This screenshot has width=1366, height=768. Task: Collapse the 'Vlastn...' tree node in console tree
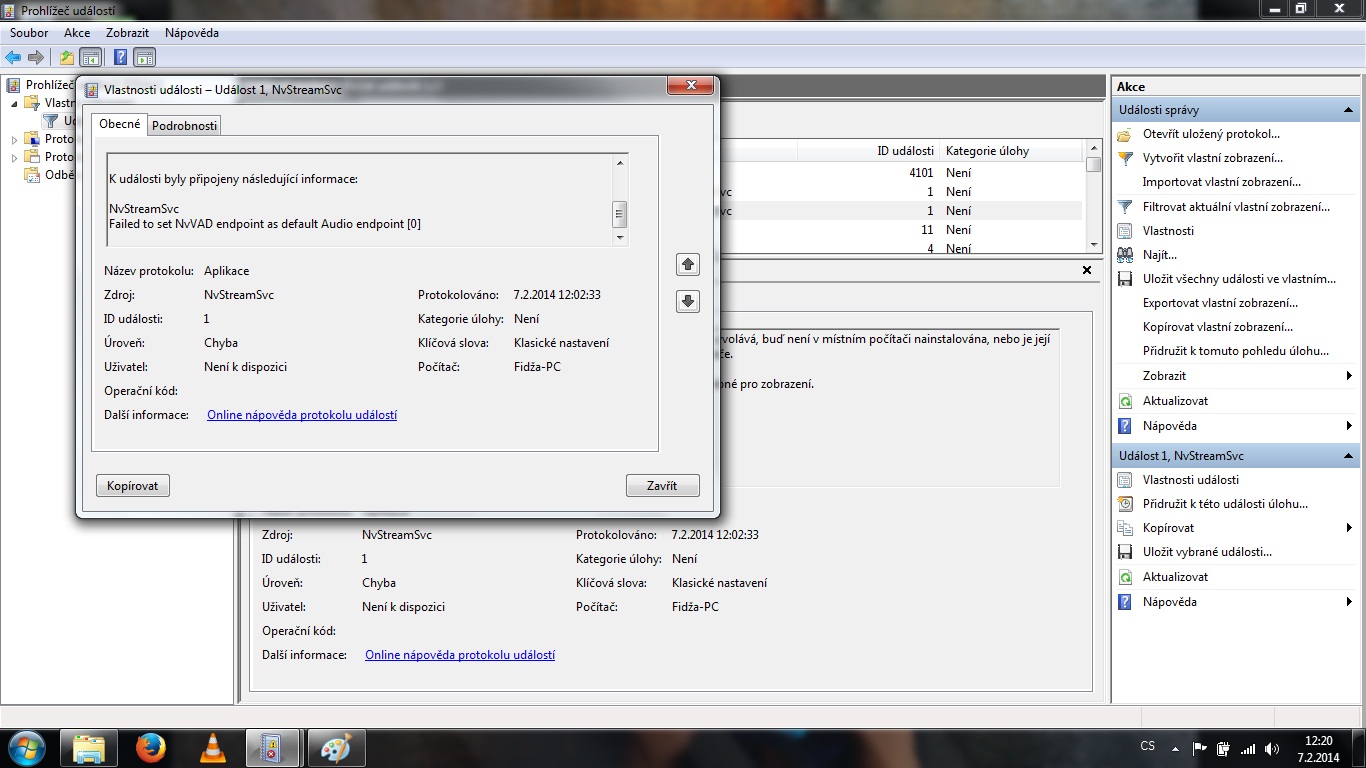pos(15,103)
